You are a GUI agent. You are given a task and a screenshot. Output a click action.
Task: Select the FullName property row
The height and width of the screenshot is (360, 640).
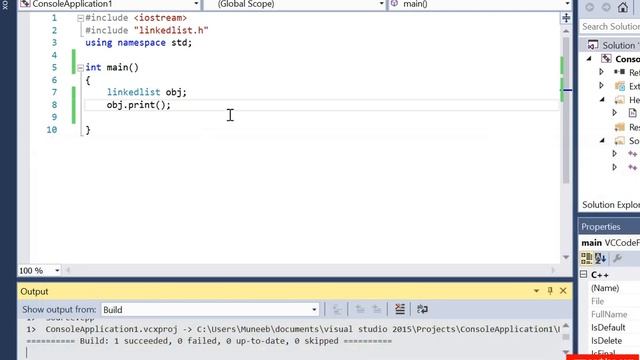coord(610,314)
